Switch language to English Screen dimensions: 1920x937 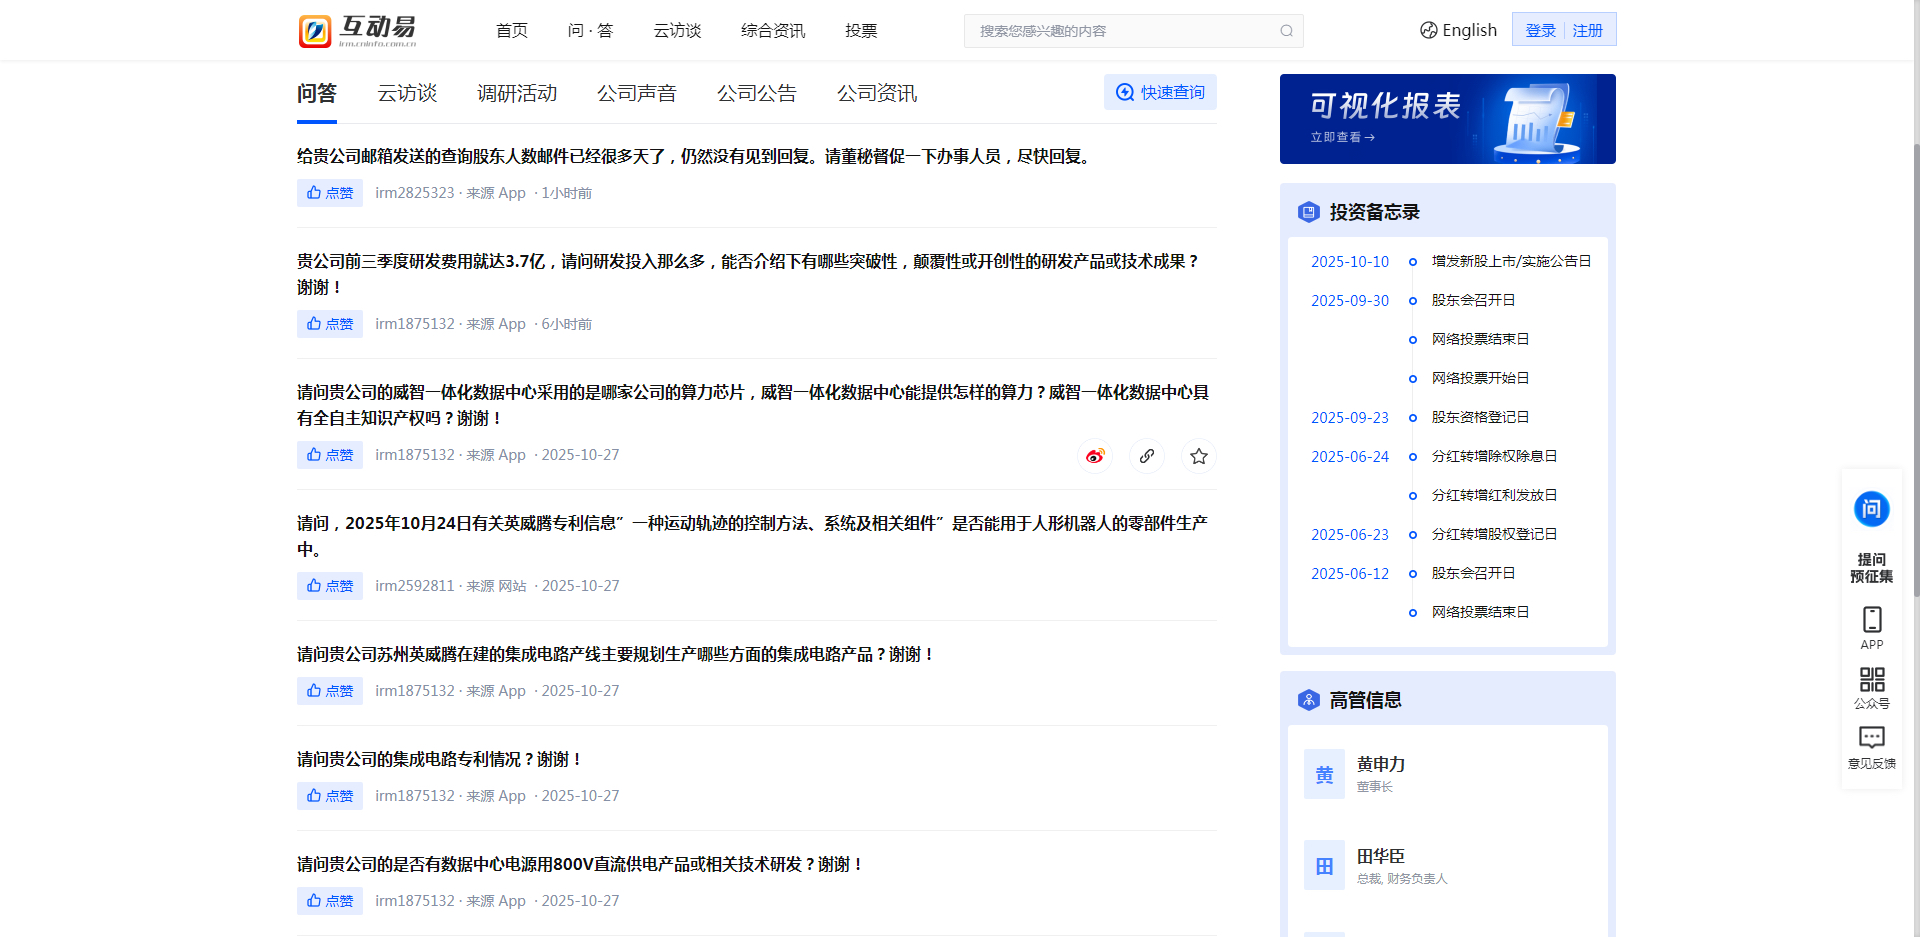tap(1458, 30)
